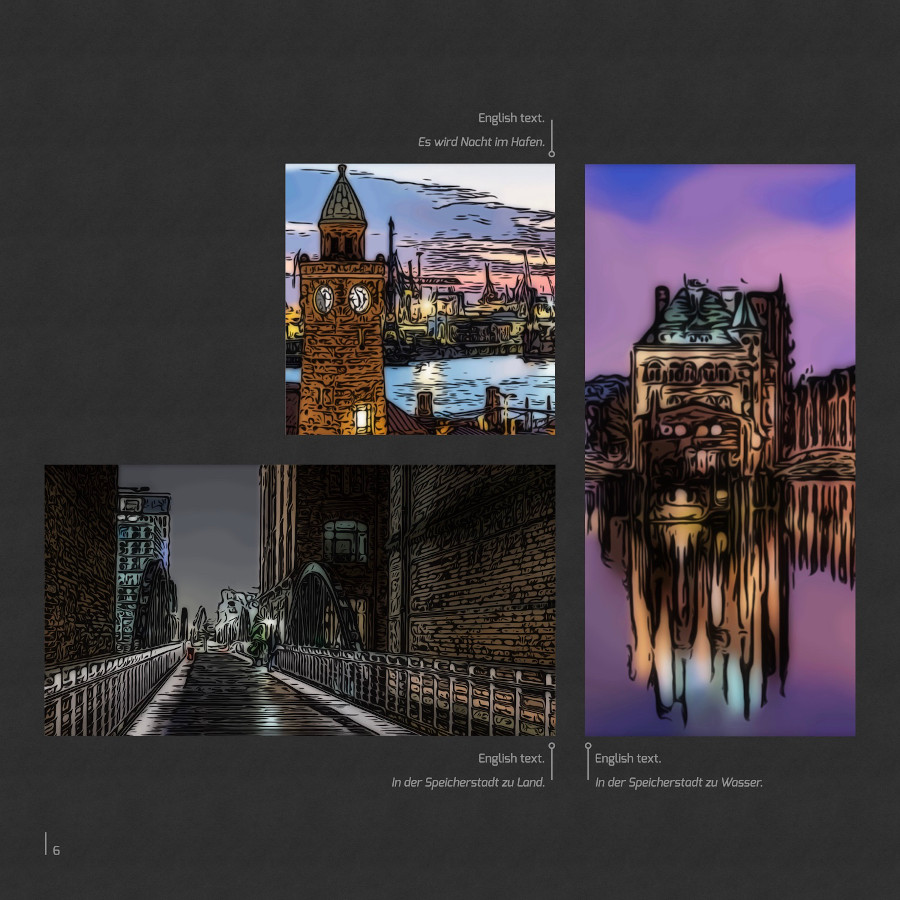Image resolution: width=900 pixels, height=900 pixels.
Task: Open the Speicherstadt bridge street image
Action: (x=300, y=600)
